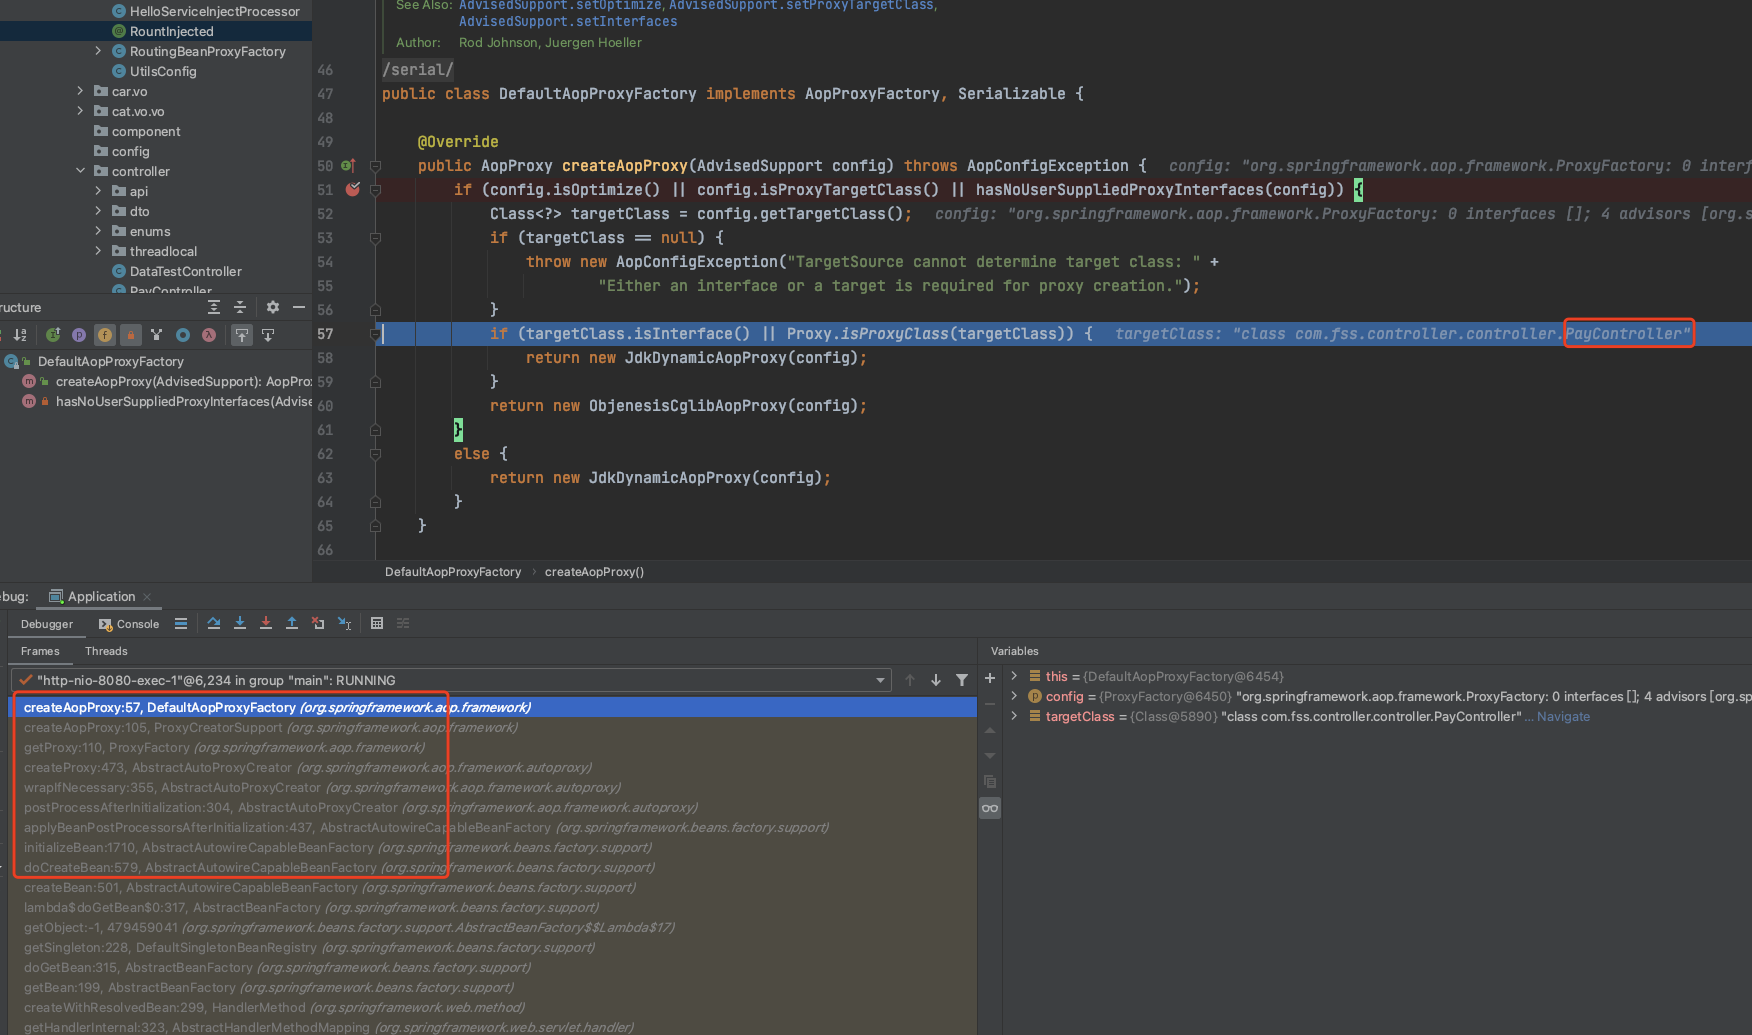This screenshot has height=1035, width=1752.
Task: Toggle show lambdas in Structure panel
Action: 209,335
